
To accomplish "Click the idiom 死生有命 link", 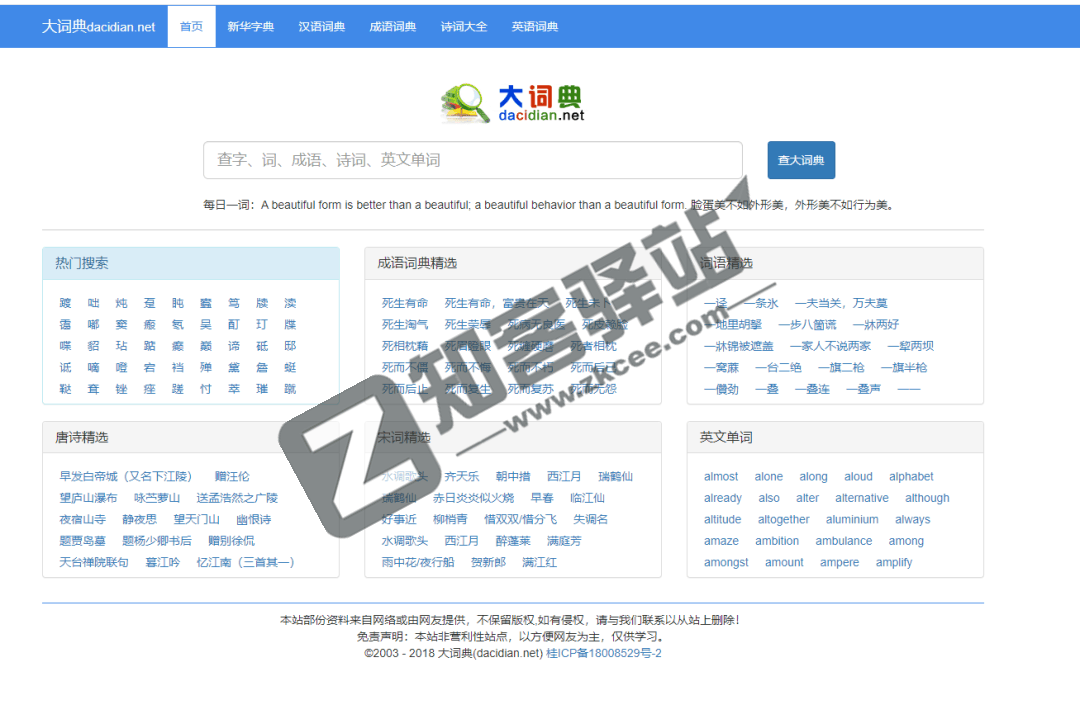I will (x=406, y=302).
